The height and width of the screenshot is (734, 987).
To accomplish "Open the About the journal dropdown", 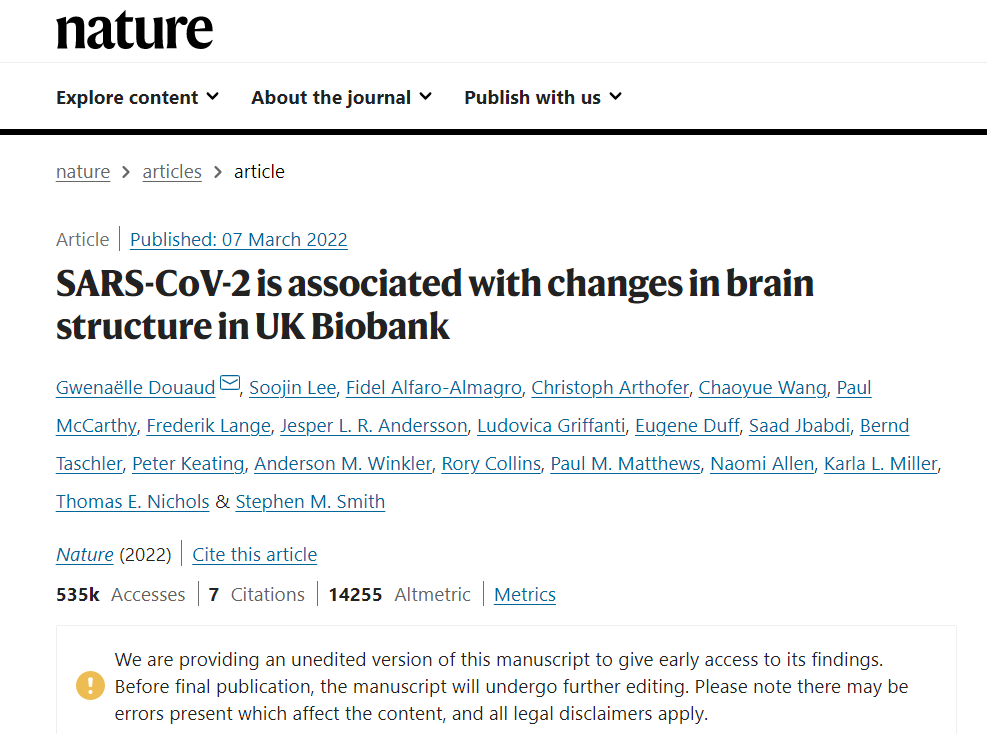I will (x=342, y=98).
